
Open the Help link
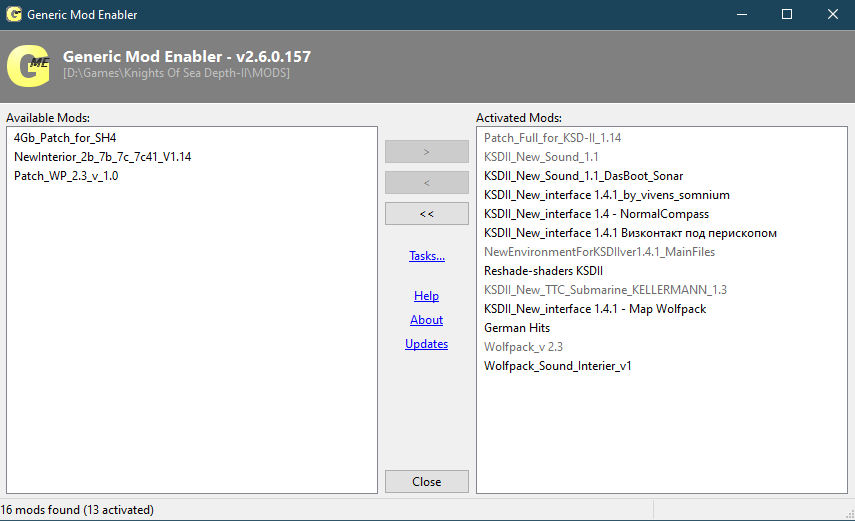click(x=426, y=296)
